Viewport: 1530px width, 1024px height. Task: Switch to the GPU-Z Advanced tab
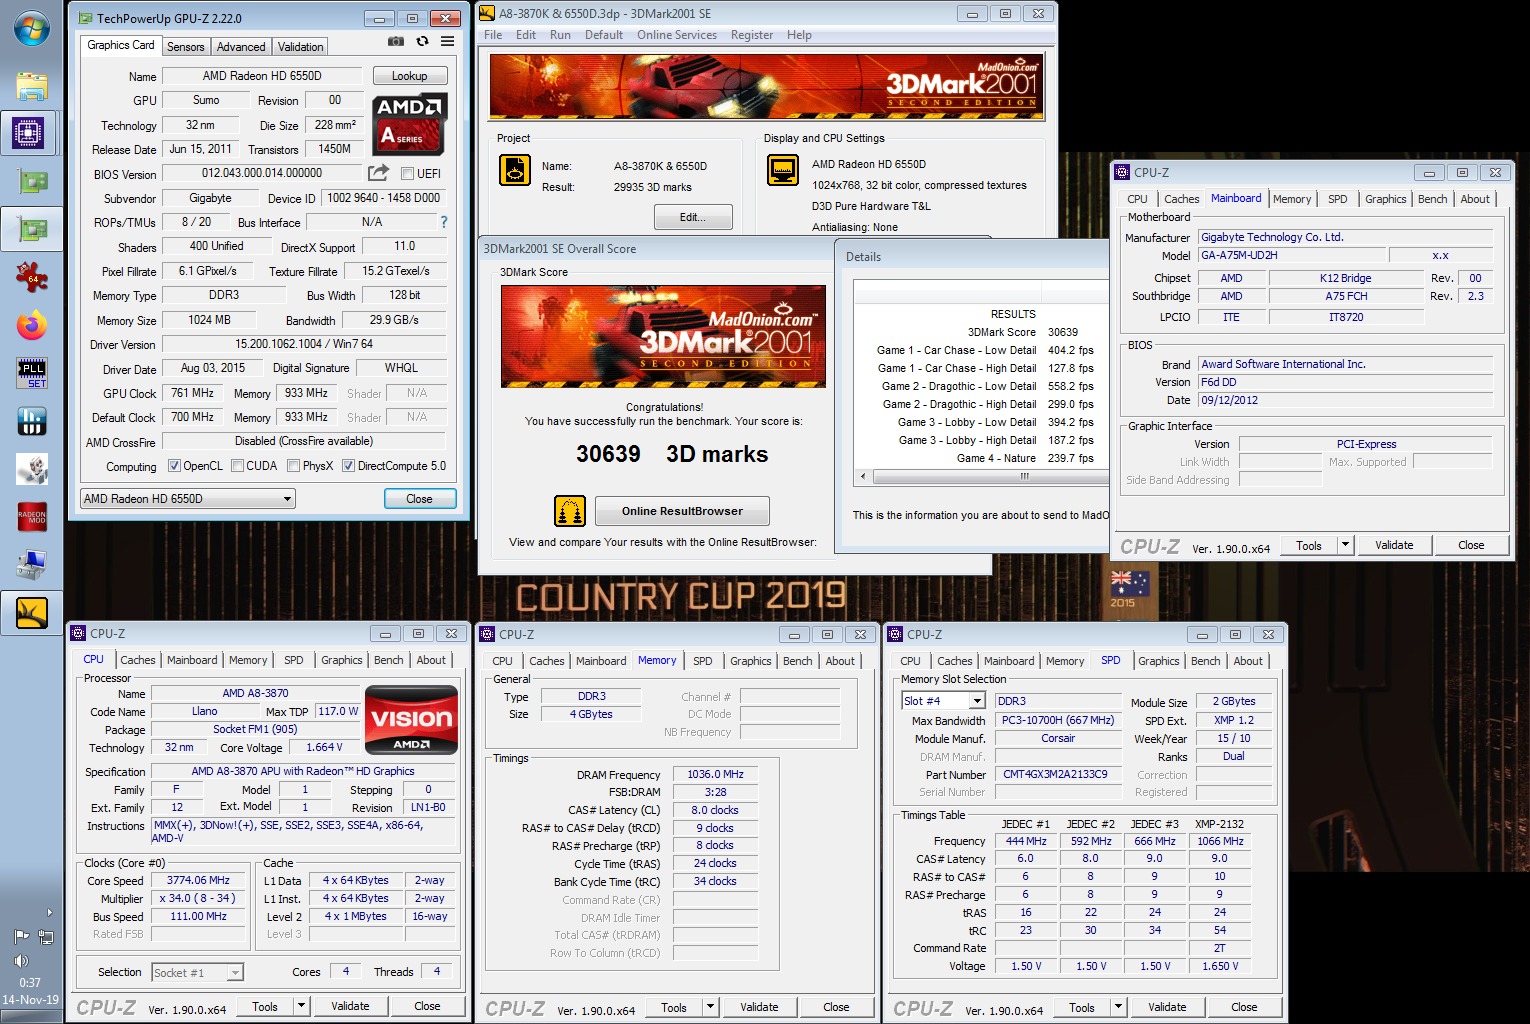(241, 47)
